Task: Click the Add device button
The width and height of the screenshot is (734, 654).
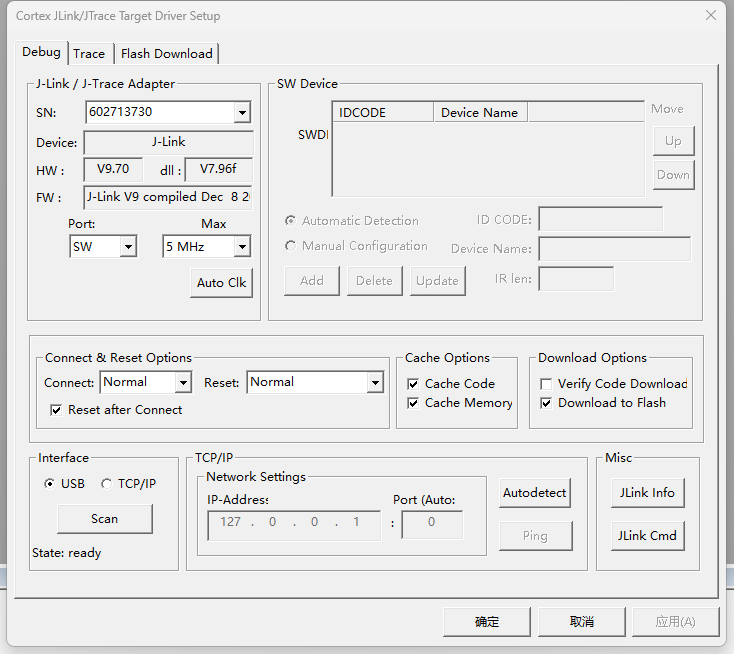Action: 312,281
